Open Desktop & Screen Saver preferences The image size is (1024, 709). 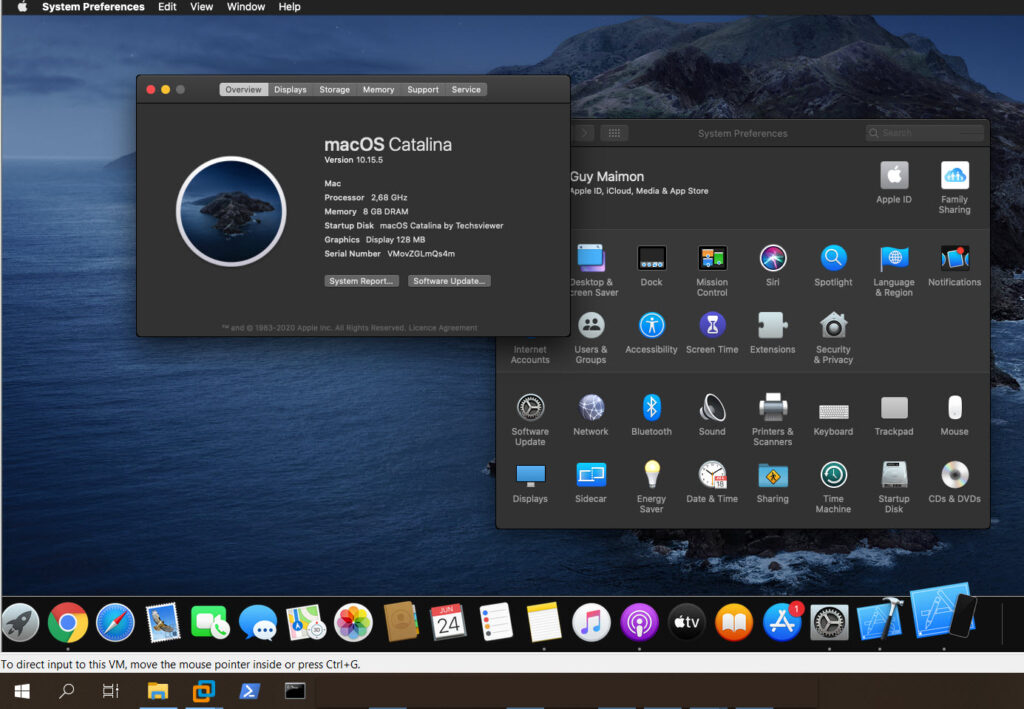pyautogui.click(x=591, y=271)
